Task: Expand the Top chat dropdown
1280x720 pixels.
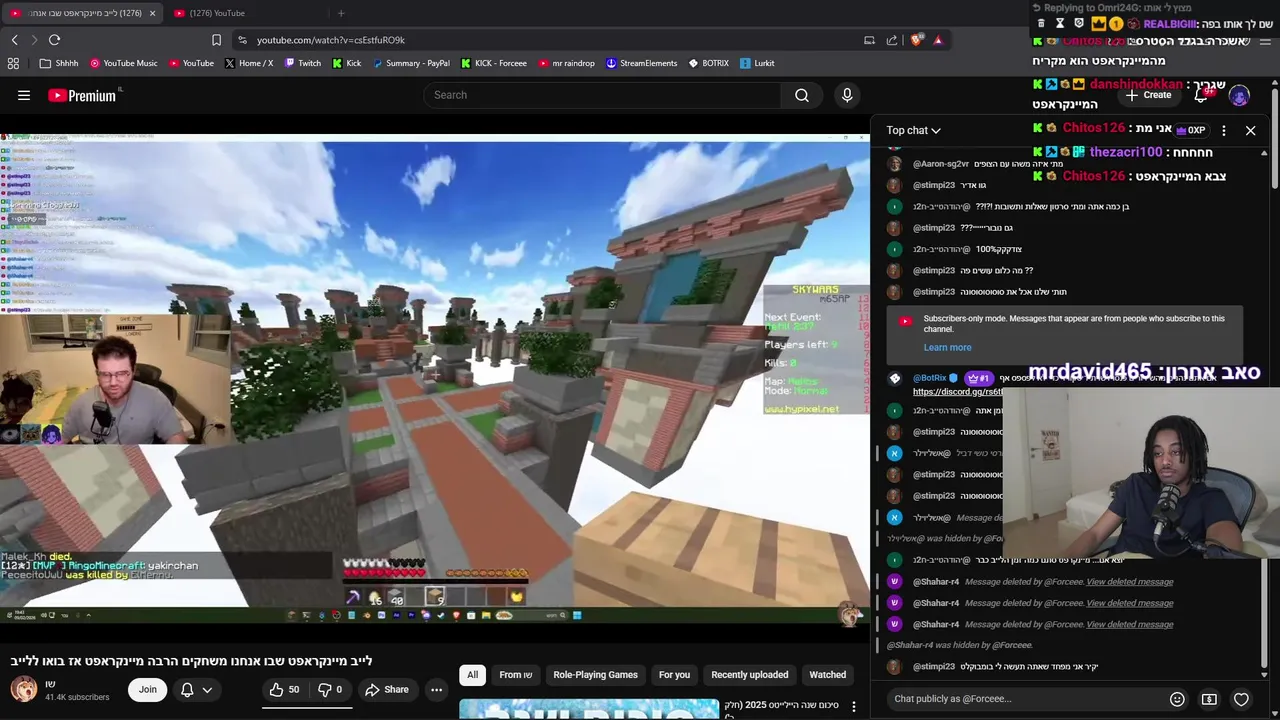Action: pos(913,130)
